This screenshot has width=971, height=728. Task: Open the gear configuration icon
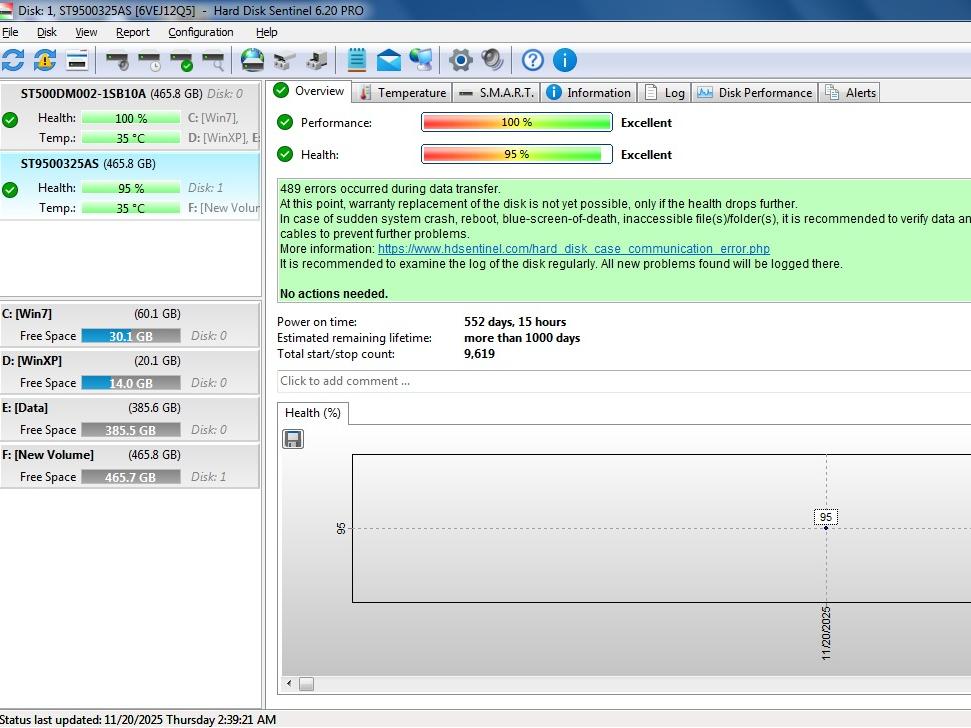[x=460, y=60]
